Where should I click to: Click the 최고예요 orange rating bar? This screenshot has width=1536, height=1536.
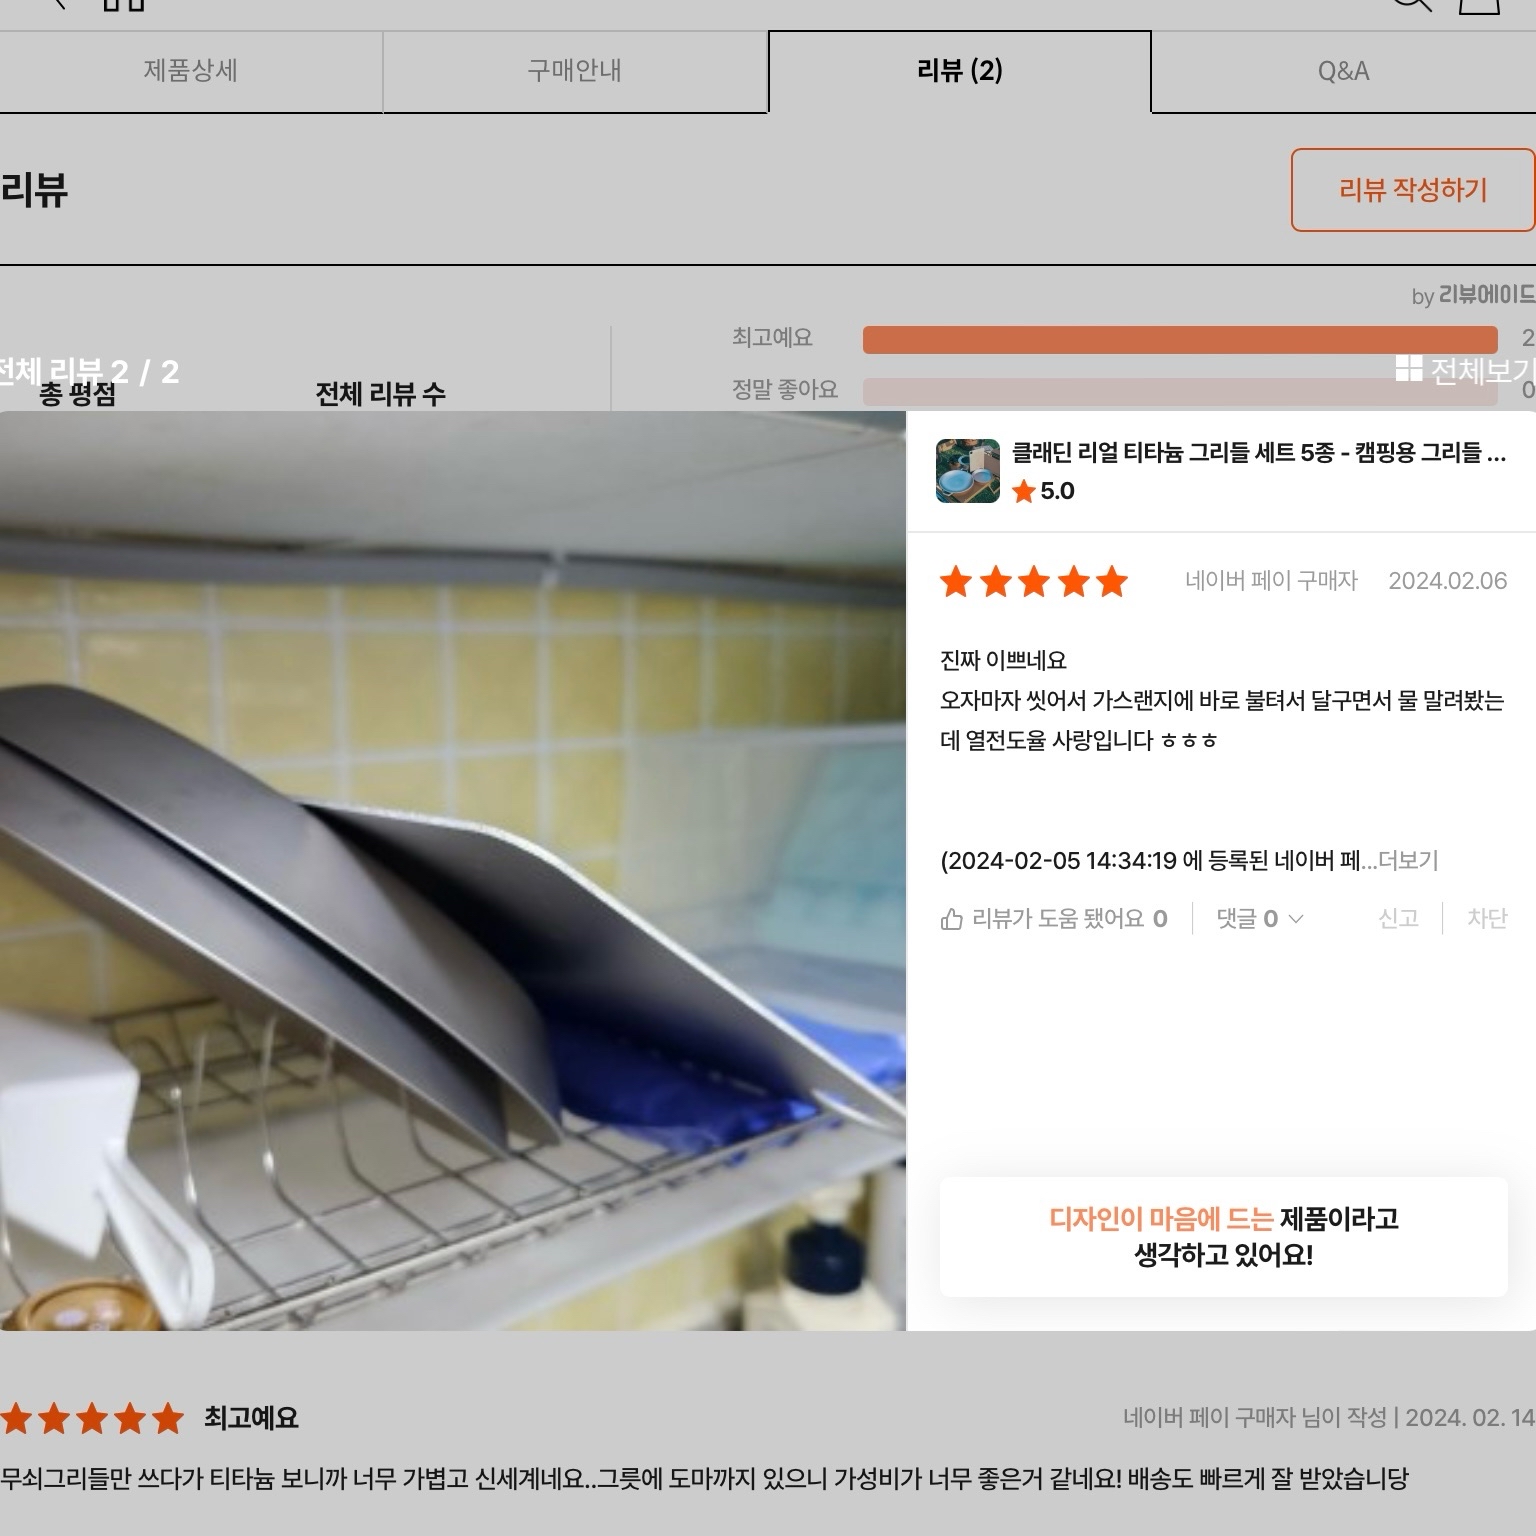pos(1180,339)
